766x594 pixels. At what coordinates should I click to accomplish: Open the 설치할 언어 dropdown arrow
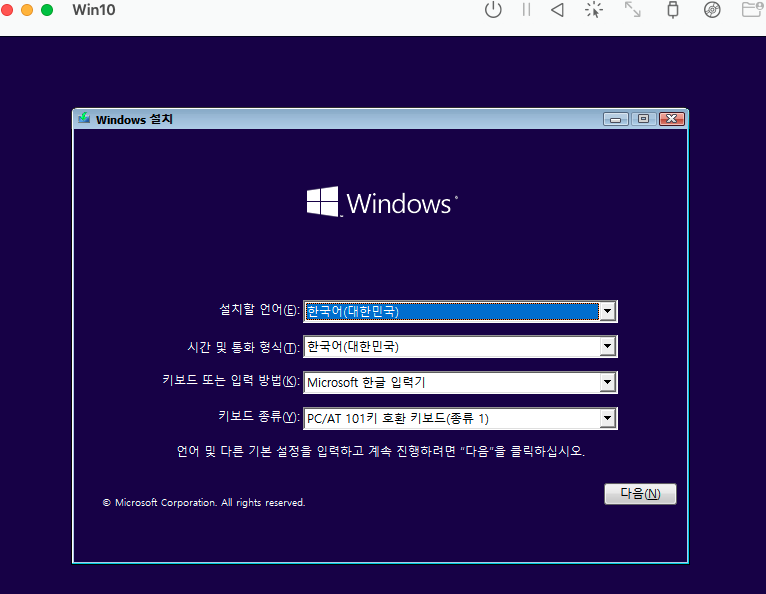coord(607,311)
